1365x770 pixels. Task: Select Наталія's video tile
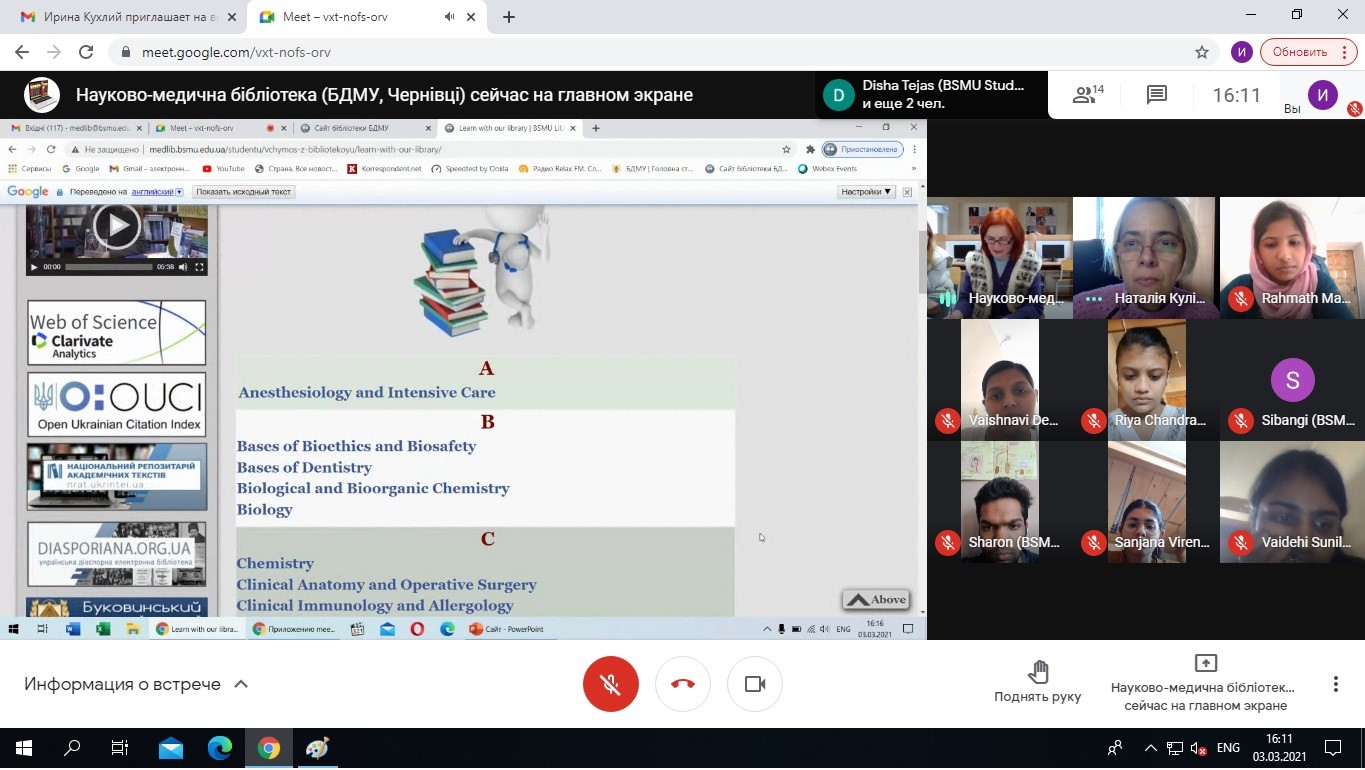click(x=1144, y=257)
